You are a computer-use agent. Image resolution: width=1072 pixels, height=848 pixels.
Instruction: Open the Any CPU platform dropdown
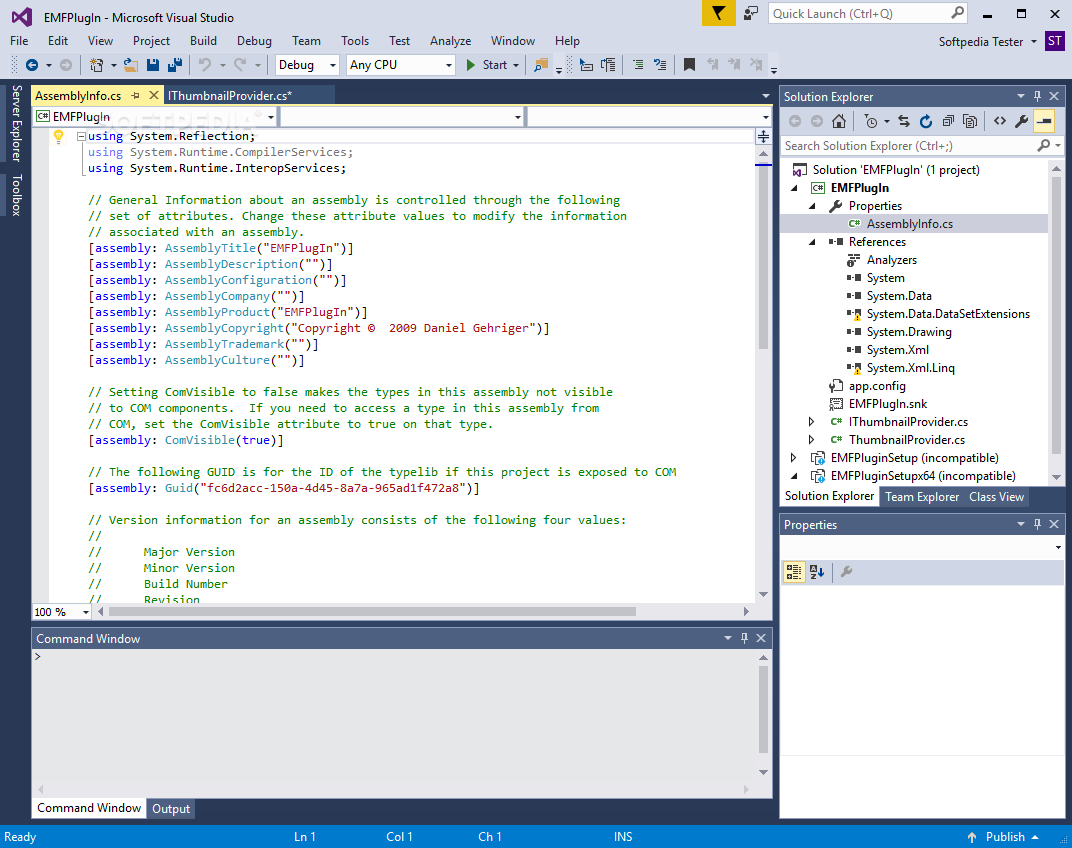(x=401, y=65)
